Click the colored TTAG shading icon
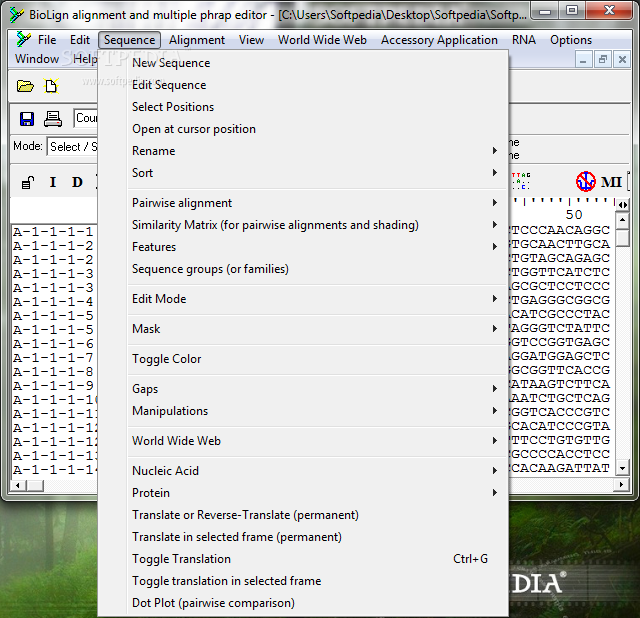The image size is (640, 618). (520, 181)
